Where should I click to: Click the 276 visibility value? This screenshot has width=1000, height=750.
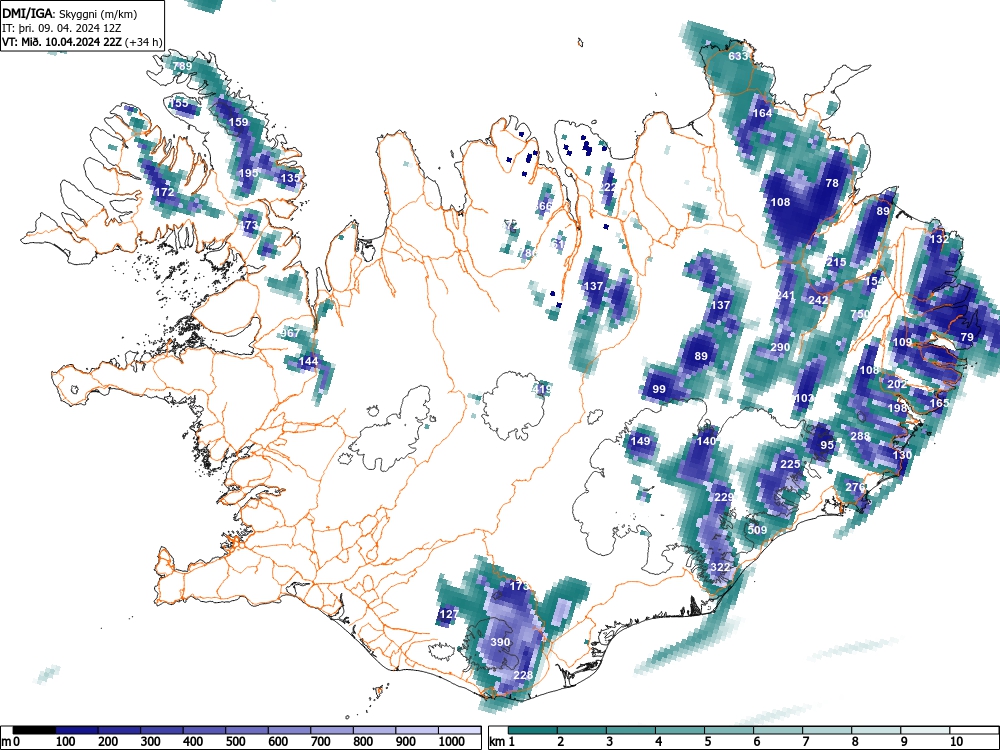pyautogui.click(x=855, y=487)
